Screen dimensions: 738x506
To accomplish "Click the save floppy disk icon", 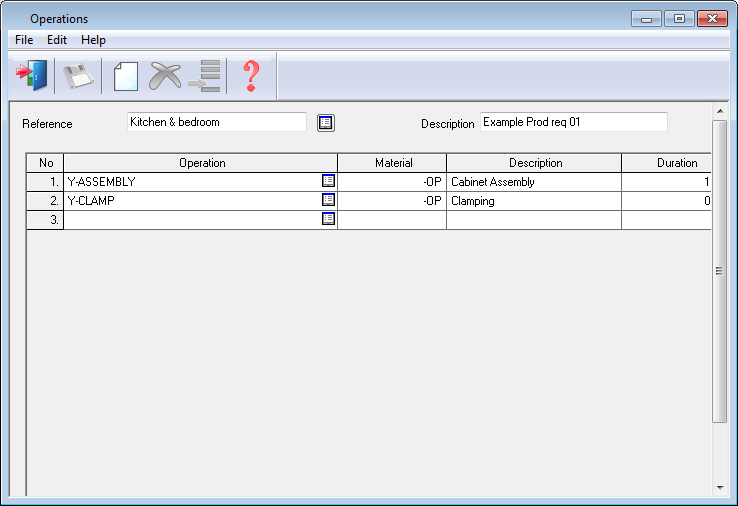I will click(78, 76).
